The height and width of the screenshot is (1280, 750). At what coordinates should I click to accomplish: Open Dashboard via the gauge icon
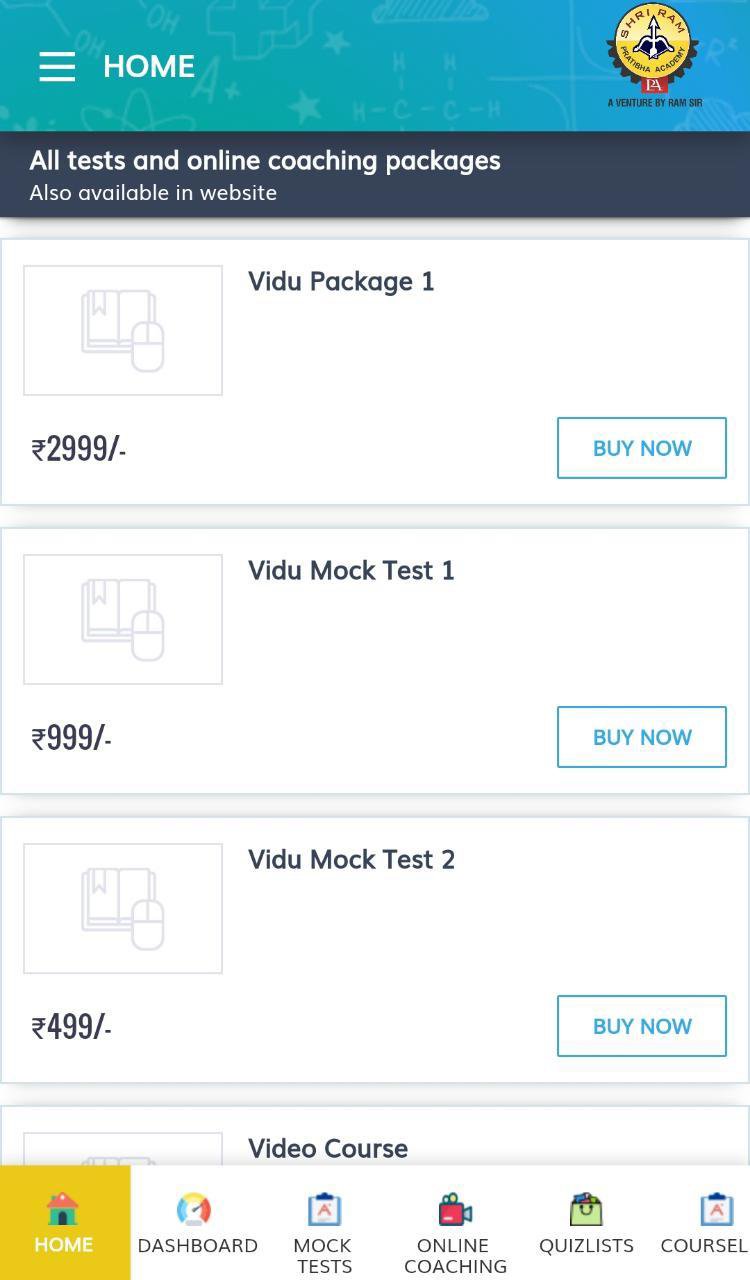tap(194, 1209)
